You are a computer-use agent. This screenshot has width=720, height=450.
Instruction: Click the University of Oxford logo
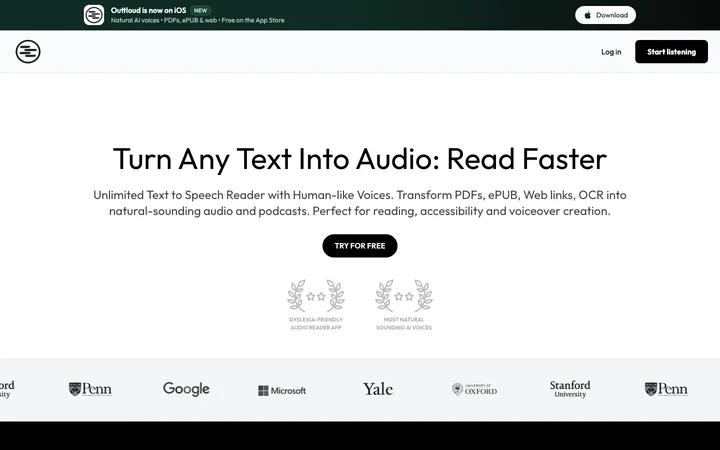[474, 389]
